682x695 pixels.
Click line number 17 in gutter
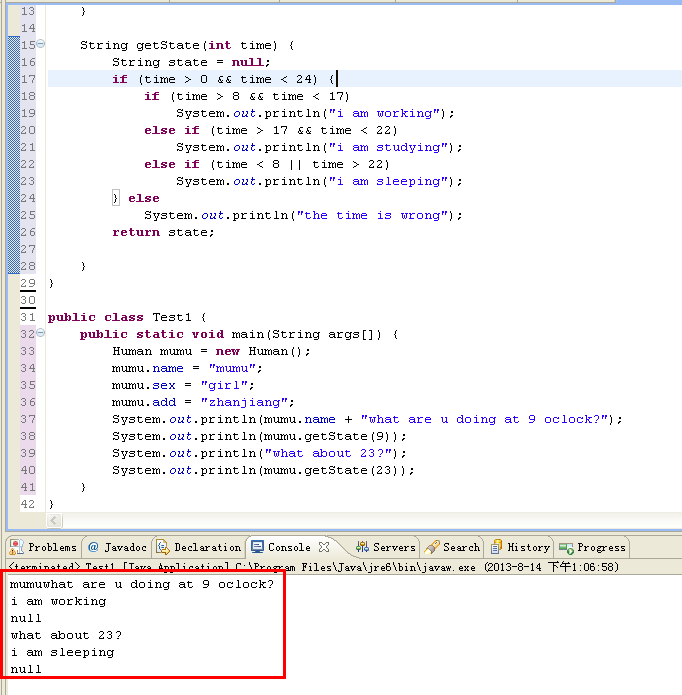click(28, 79)
